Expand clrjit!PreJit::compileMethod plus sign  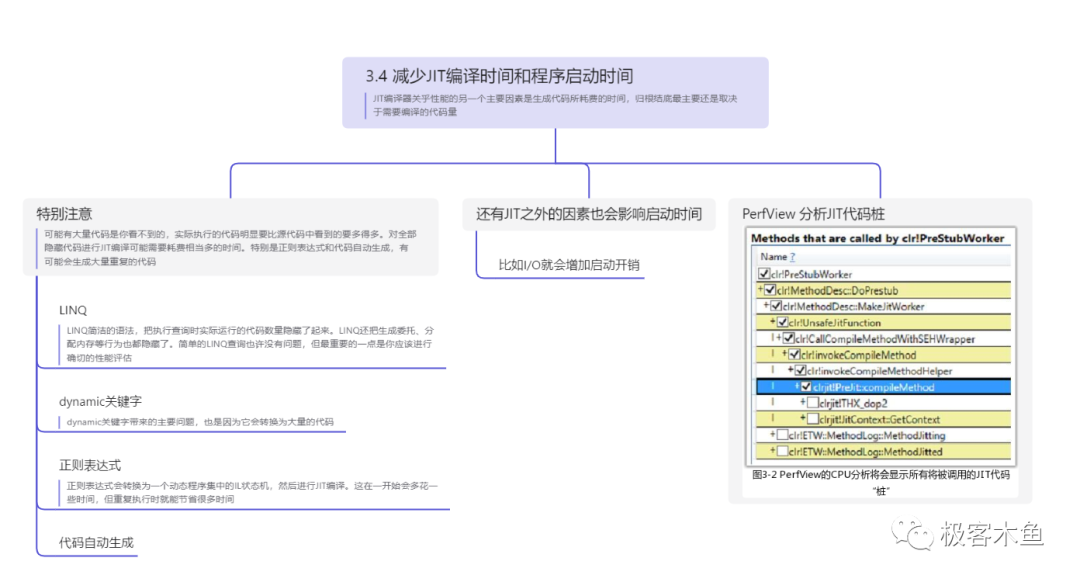797,386
